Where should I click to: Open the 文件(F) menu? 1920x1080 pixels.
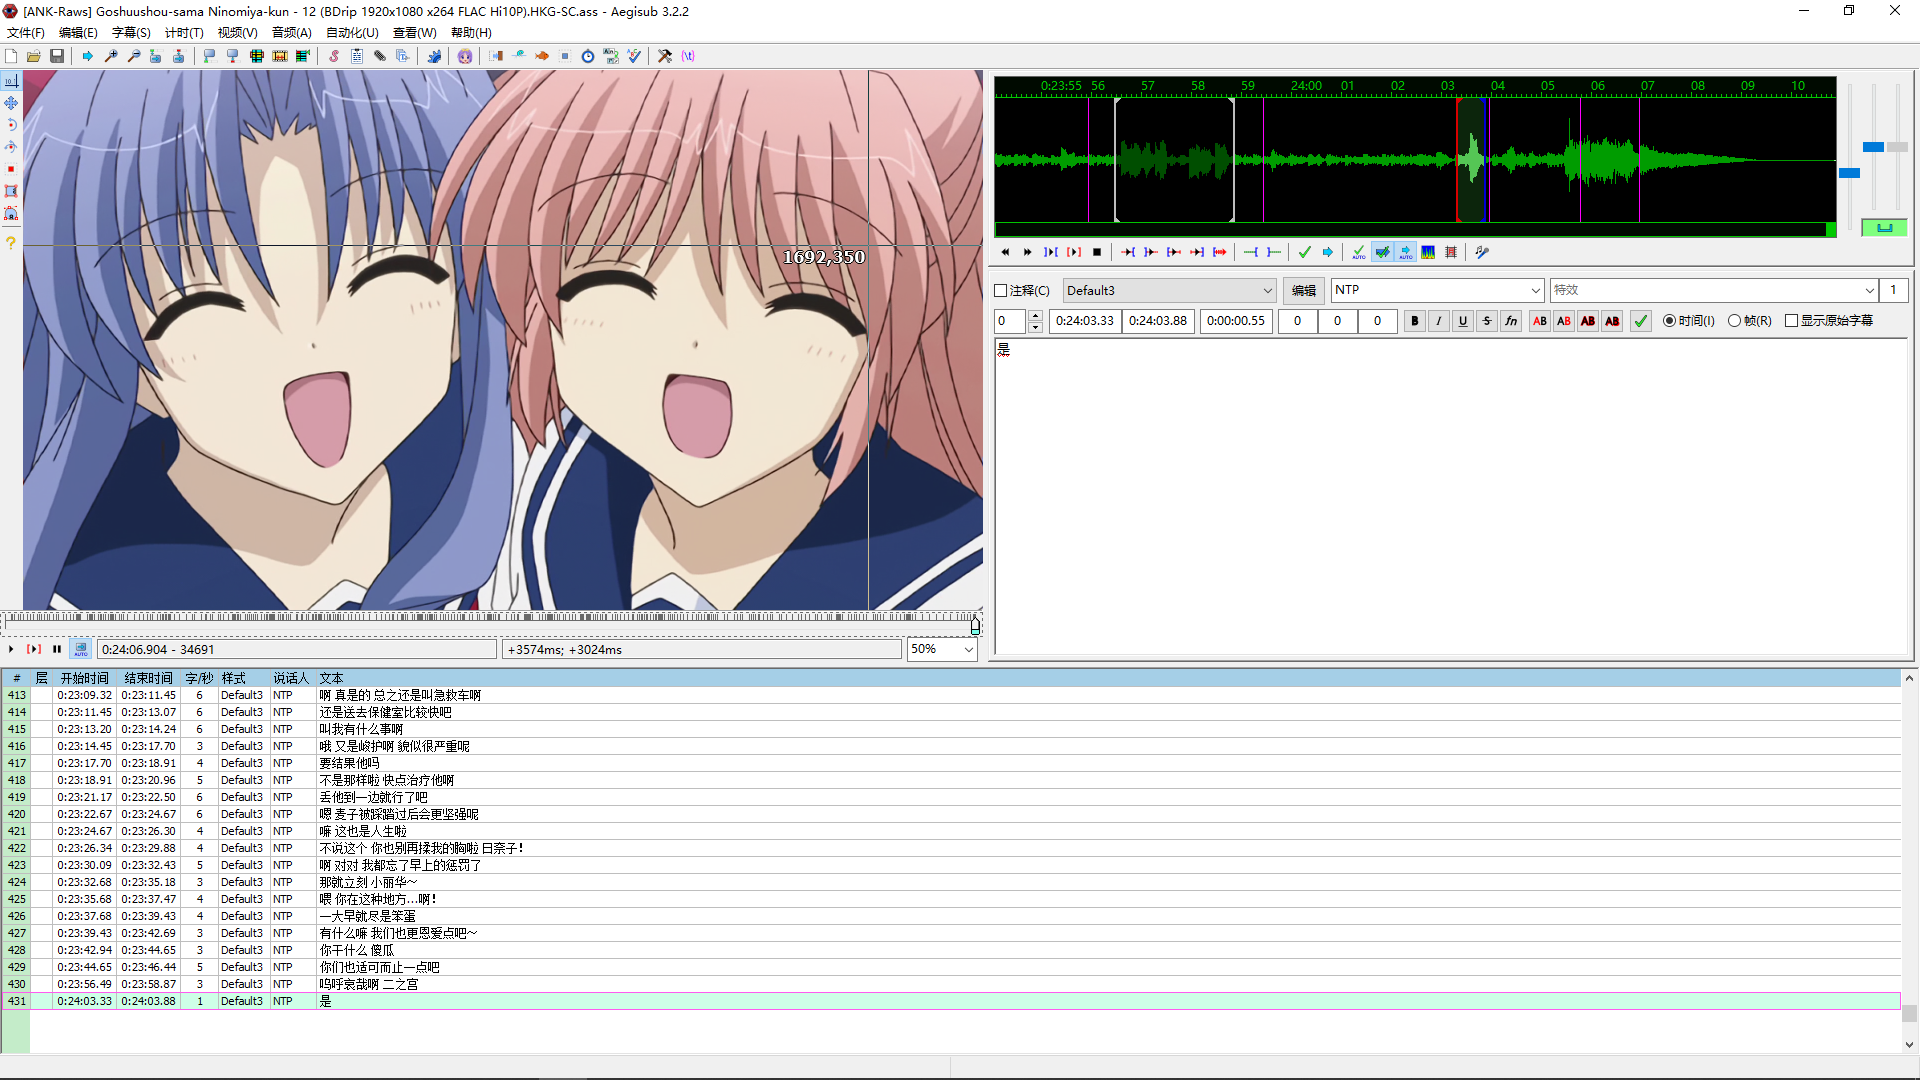click(x=26, y=33)
